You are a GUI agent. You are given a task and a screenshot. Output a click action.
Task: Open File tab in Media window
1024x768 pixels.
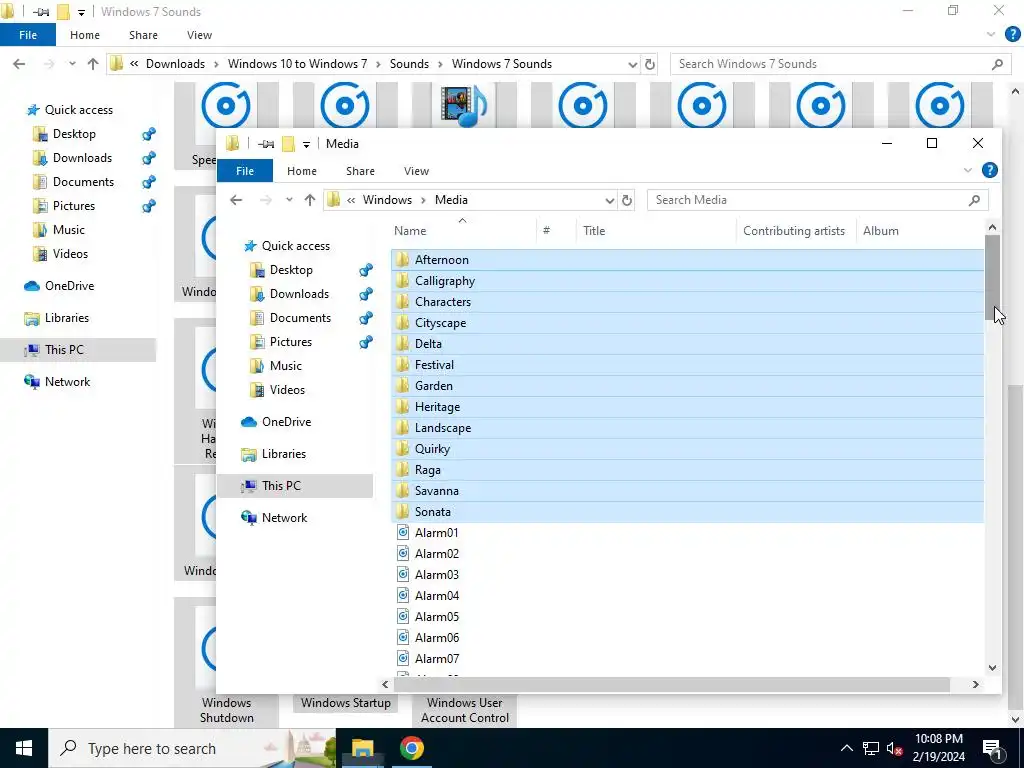tap(245, 171)
